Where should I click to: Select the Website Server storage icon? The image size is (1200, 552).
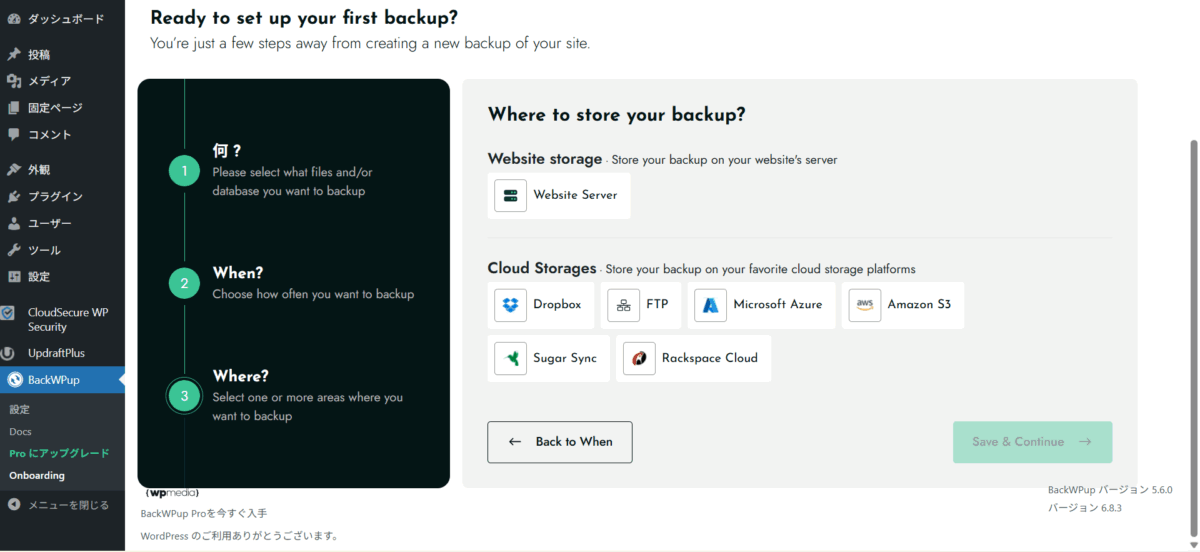[x=511, y=195]
